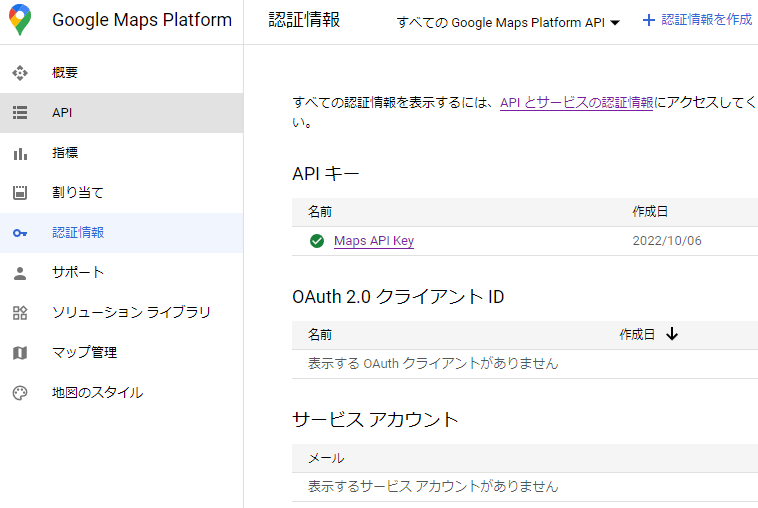Open the Maps API Key link
Viewport: 758px width, 508px height.
pos(374,241)
